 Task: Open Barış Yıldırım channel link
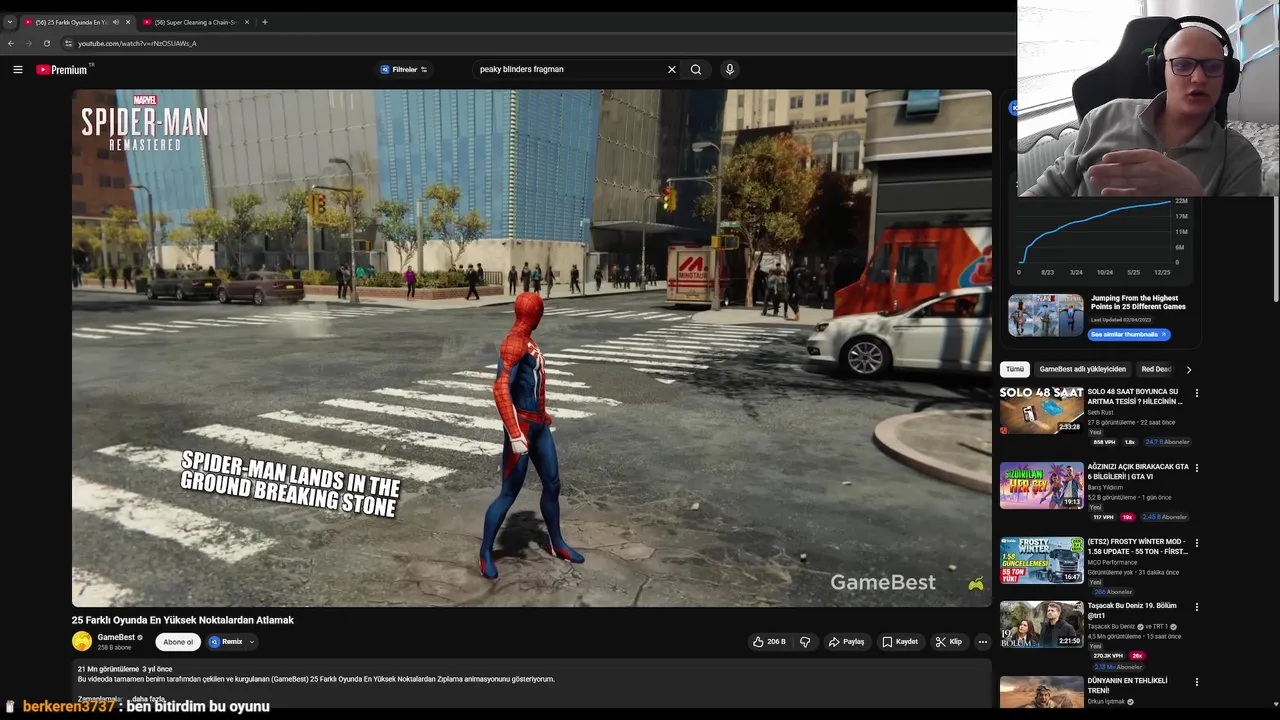point(1107,487)
